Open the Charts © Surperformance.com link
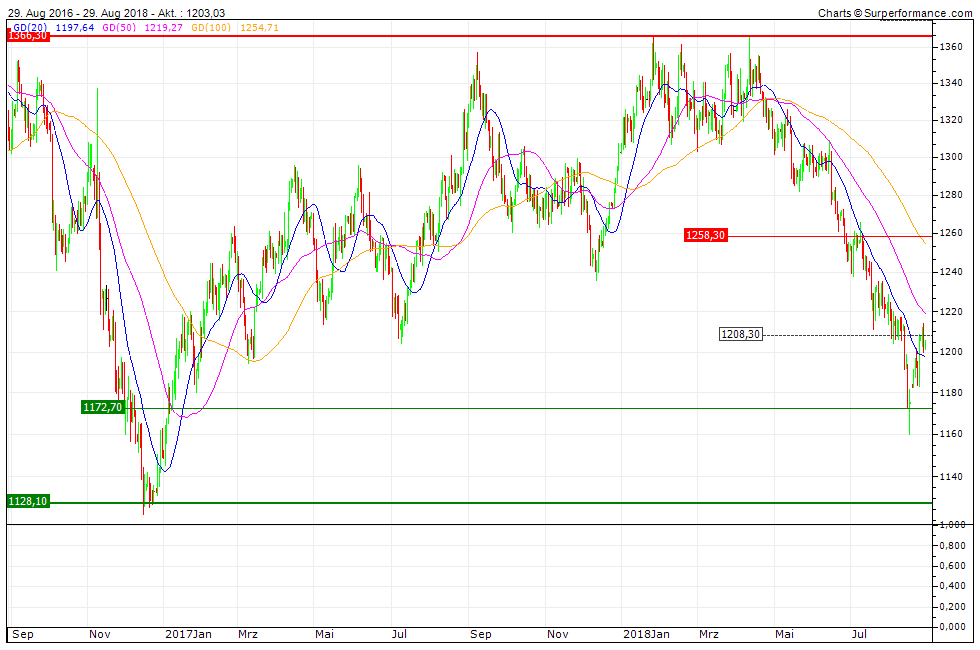 [895, 11]
